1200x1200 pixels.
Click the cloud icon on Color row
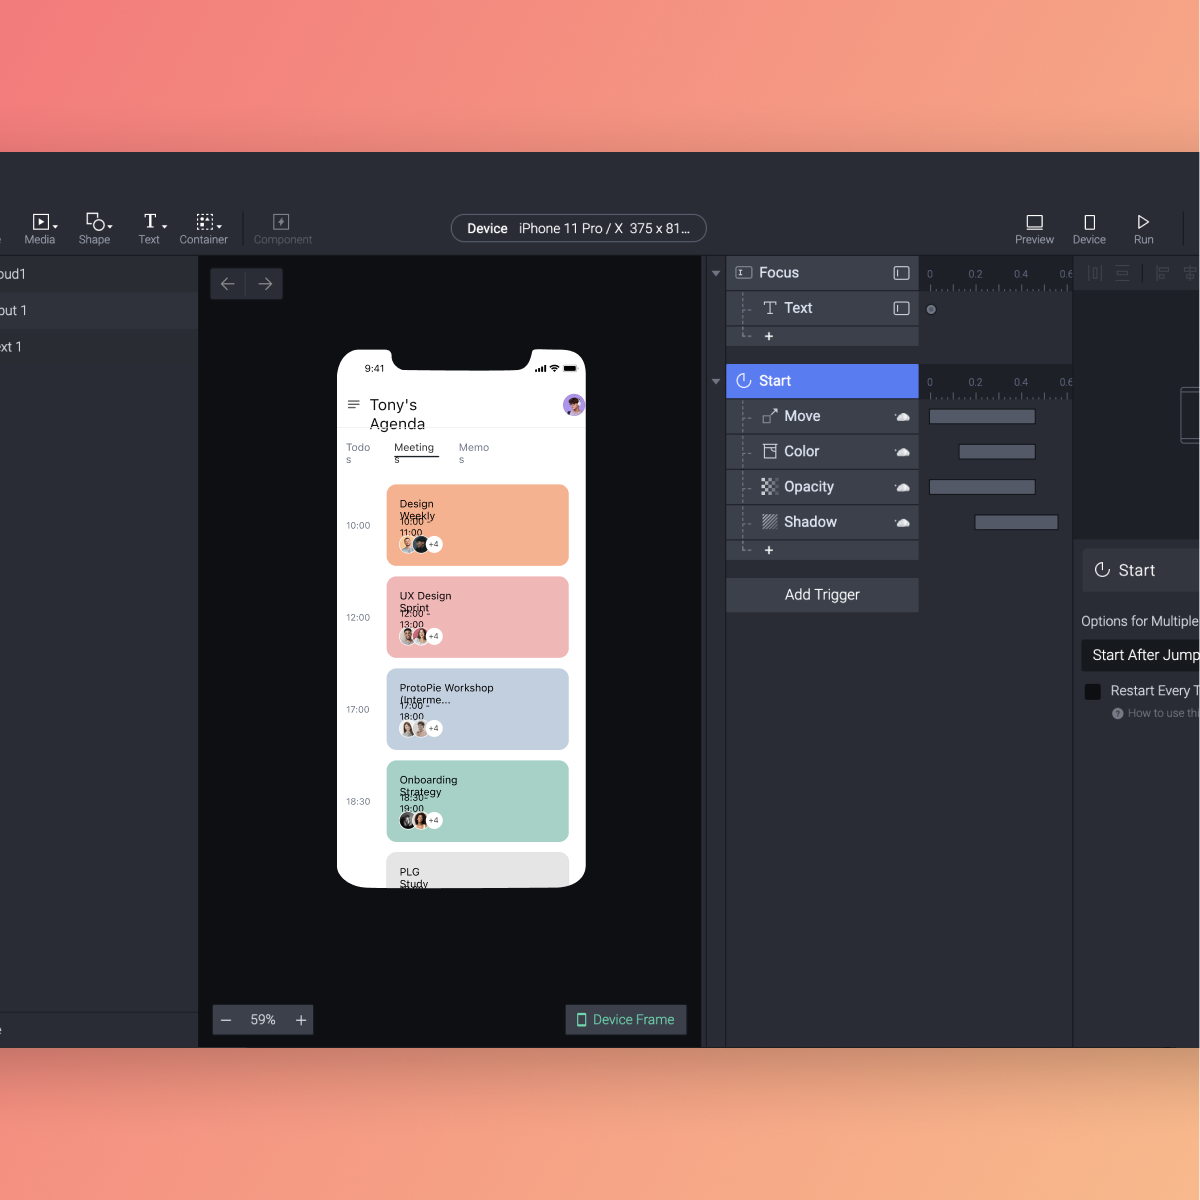(x=902, y=452)
